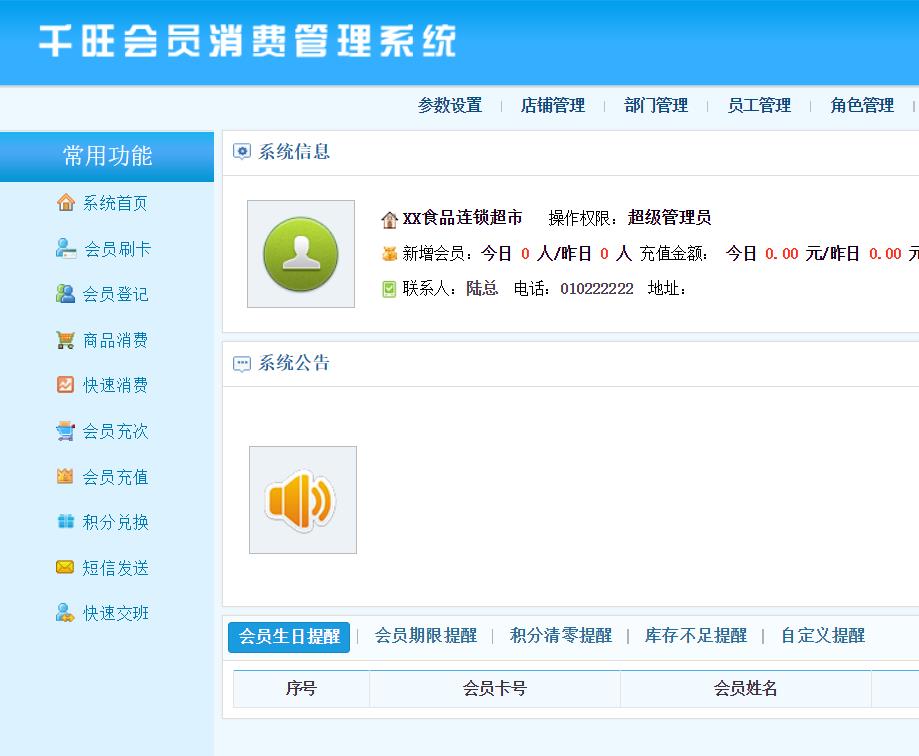Viewport: 919px width, 756px height.
Task: Click the phone number 010222222
Action: coord(597,289)
